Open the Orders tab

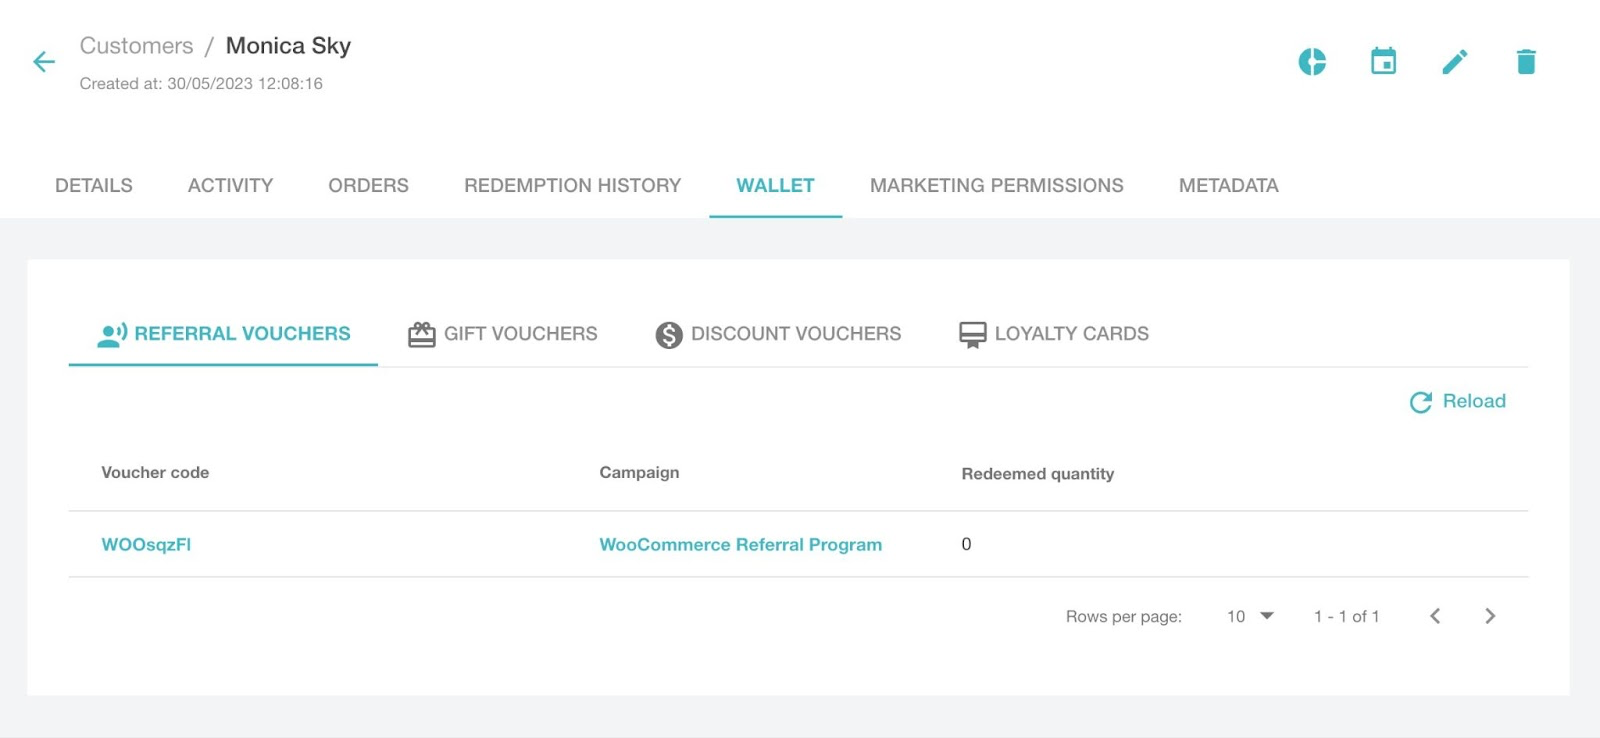pos(368,186)
